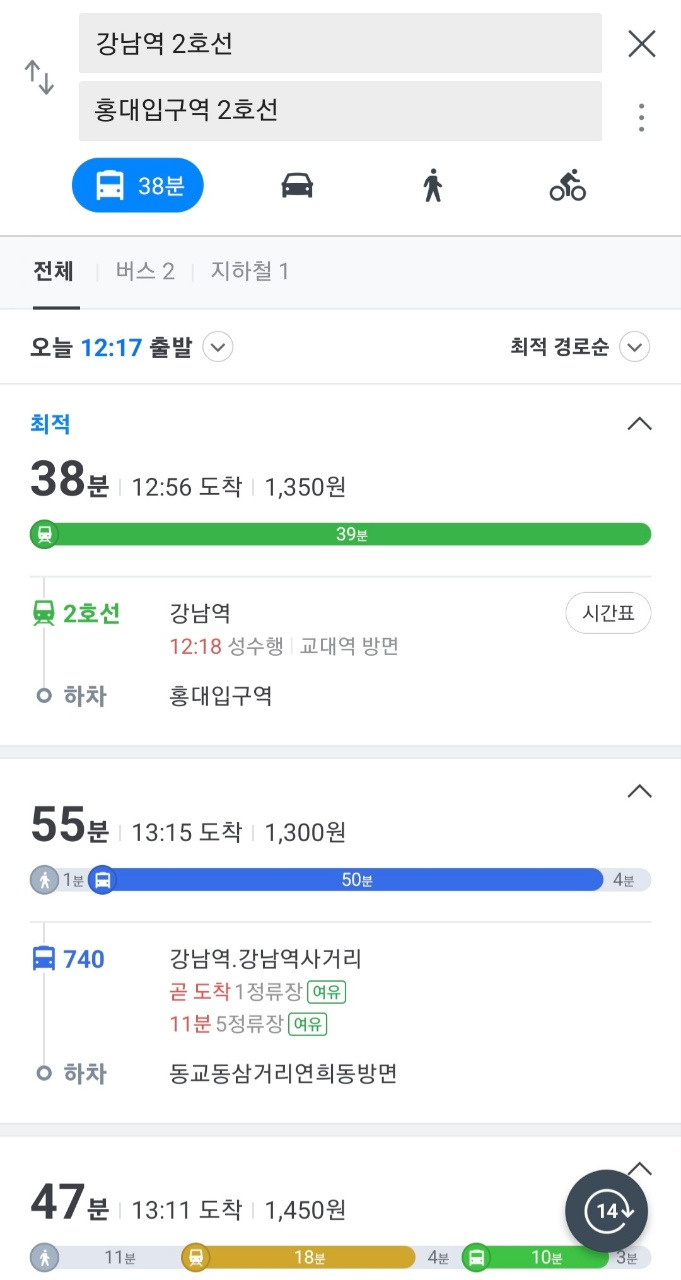Select the walking mode icon
The height and width of the screenshot is (1280, 681).
pos(432,186)
